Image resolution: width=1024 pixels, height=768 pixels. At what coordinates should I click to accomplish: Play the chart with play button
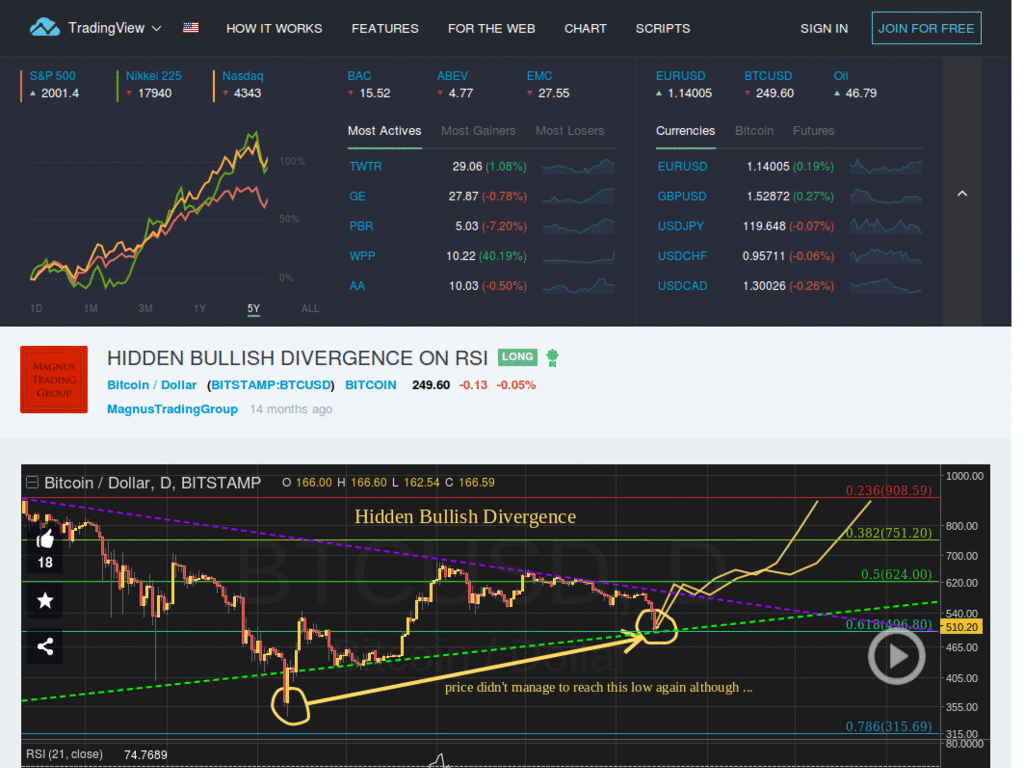[x=896, y=656]
